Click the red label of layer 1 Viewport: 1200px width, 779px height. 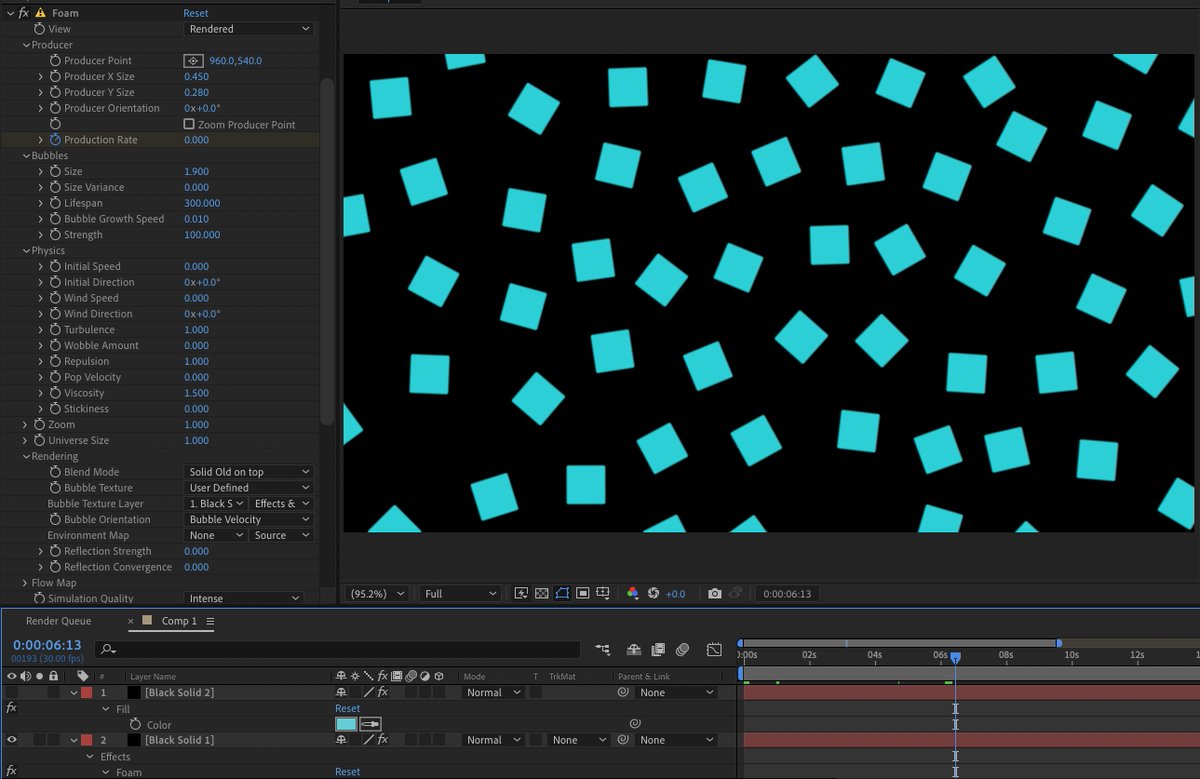click(x=86, y=692)
